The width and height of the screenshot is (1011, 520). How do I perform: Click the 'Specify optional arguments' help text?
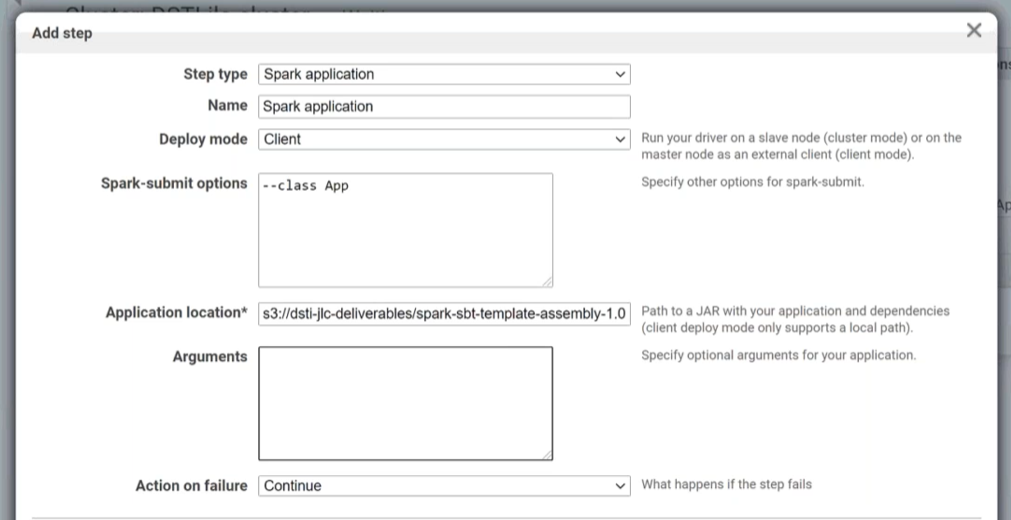[x=778, y=355]
